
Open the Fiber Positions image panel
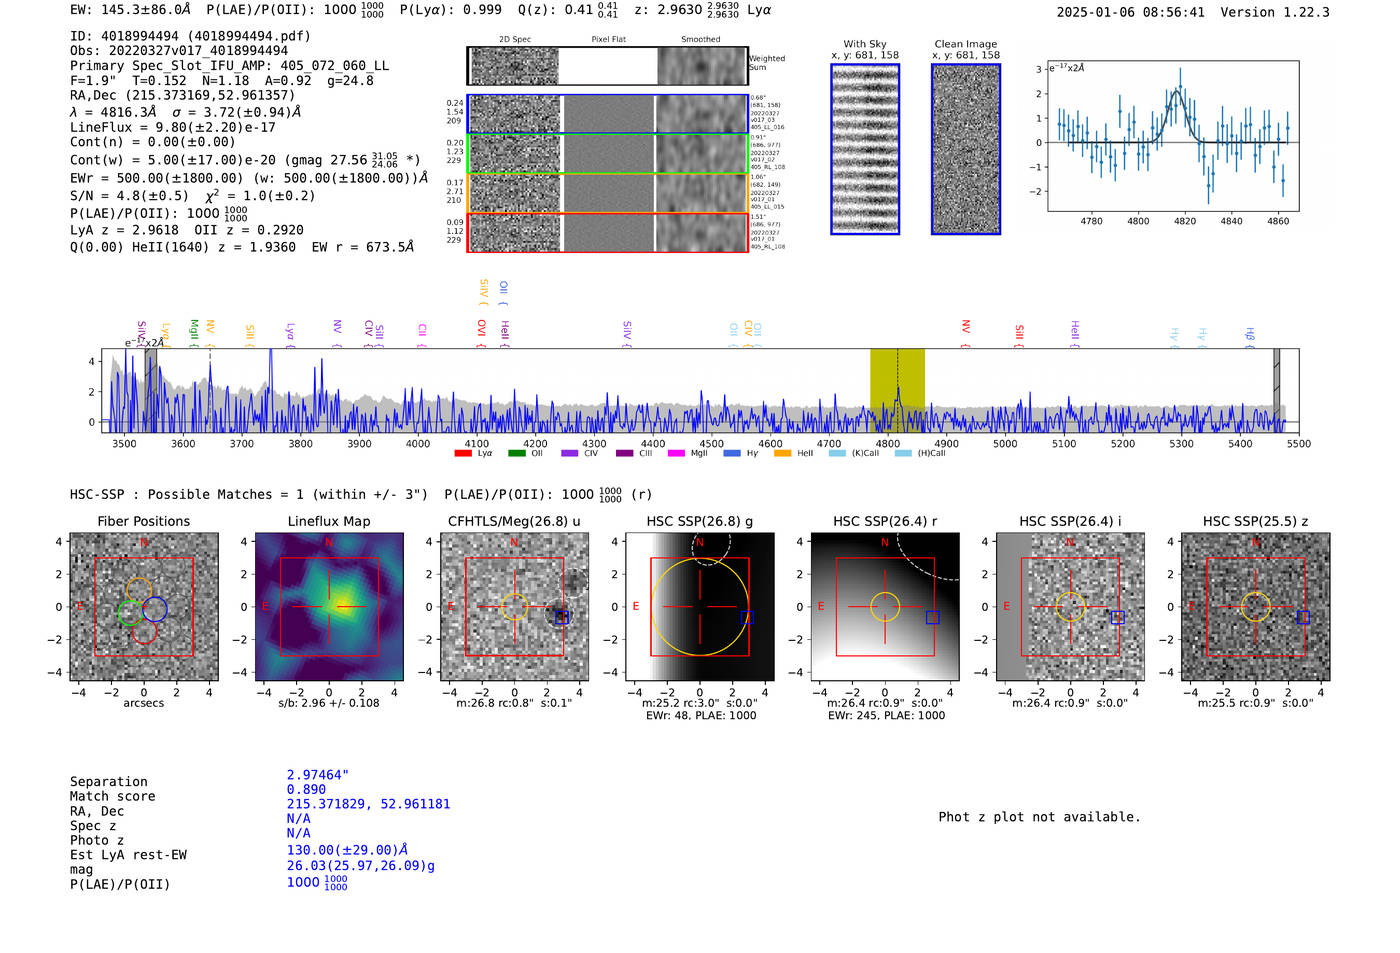[144, 607]
